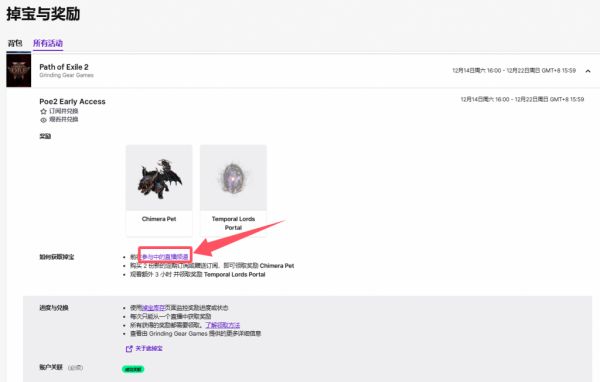Screen dimensions: 600x382
Task: Open the Path of Exile 2 cover thumbnail
Action: (x=18, y=70)
